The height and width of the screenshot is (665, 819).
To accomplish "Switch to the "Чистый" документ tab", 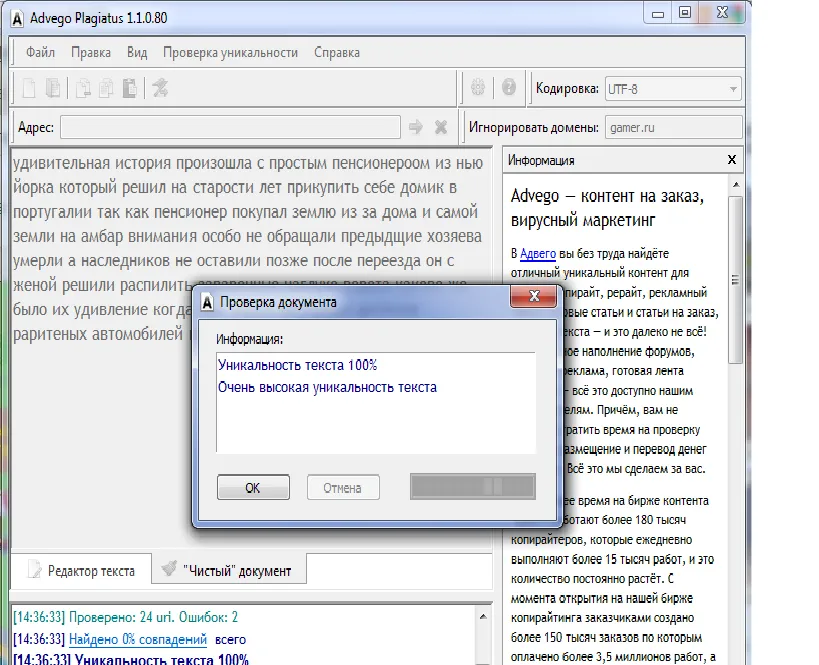I will (229, 570).
